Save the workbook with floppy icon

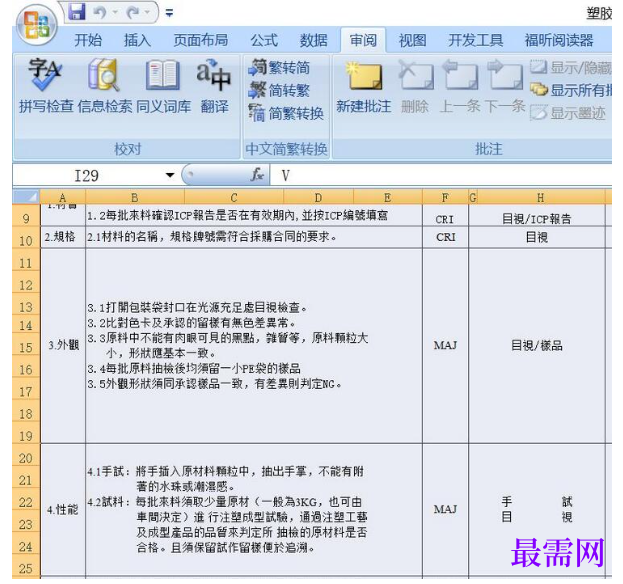(77, 12)
